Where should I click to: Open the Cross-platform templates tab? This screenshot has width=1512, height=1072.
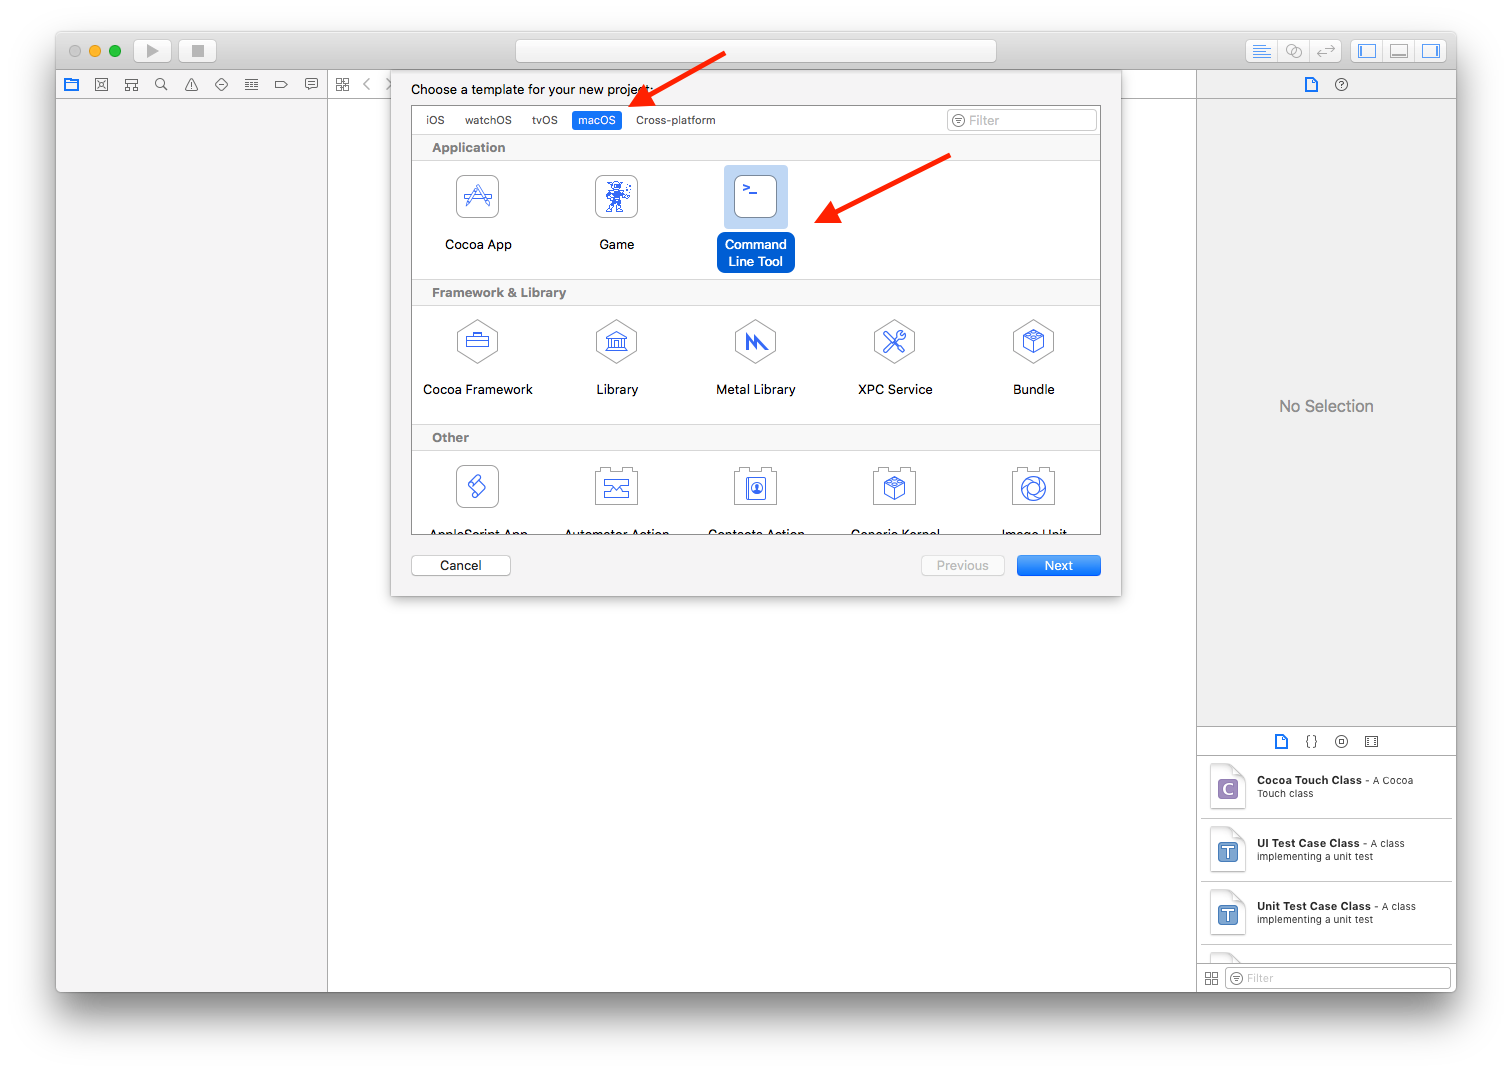pyautogui.click(x=675, y=120)
